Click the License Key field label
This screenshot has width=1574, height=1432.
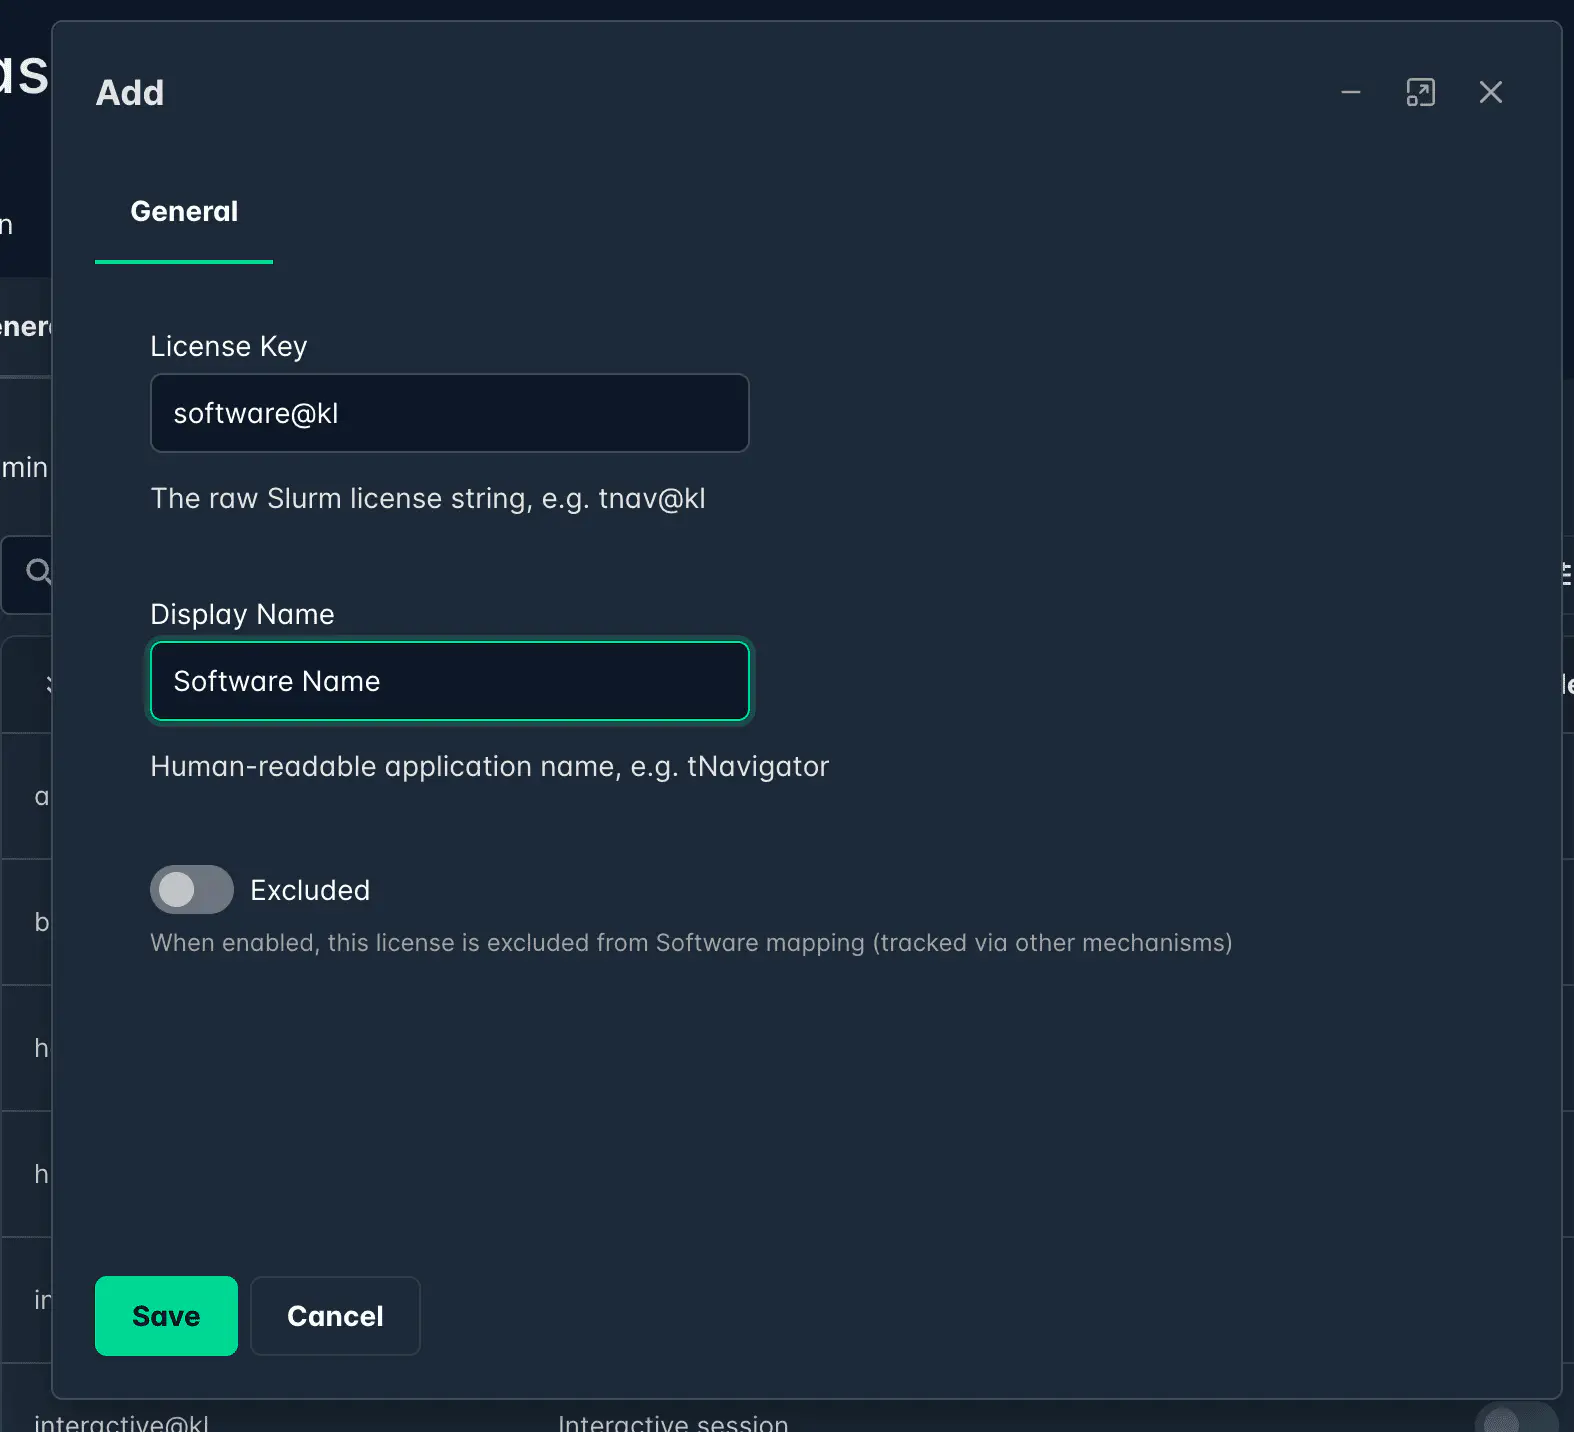tap(228, 346)
